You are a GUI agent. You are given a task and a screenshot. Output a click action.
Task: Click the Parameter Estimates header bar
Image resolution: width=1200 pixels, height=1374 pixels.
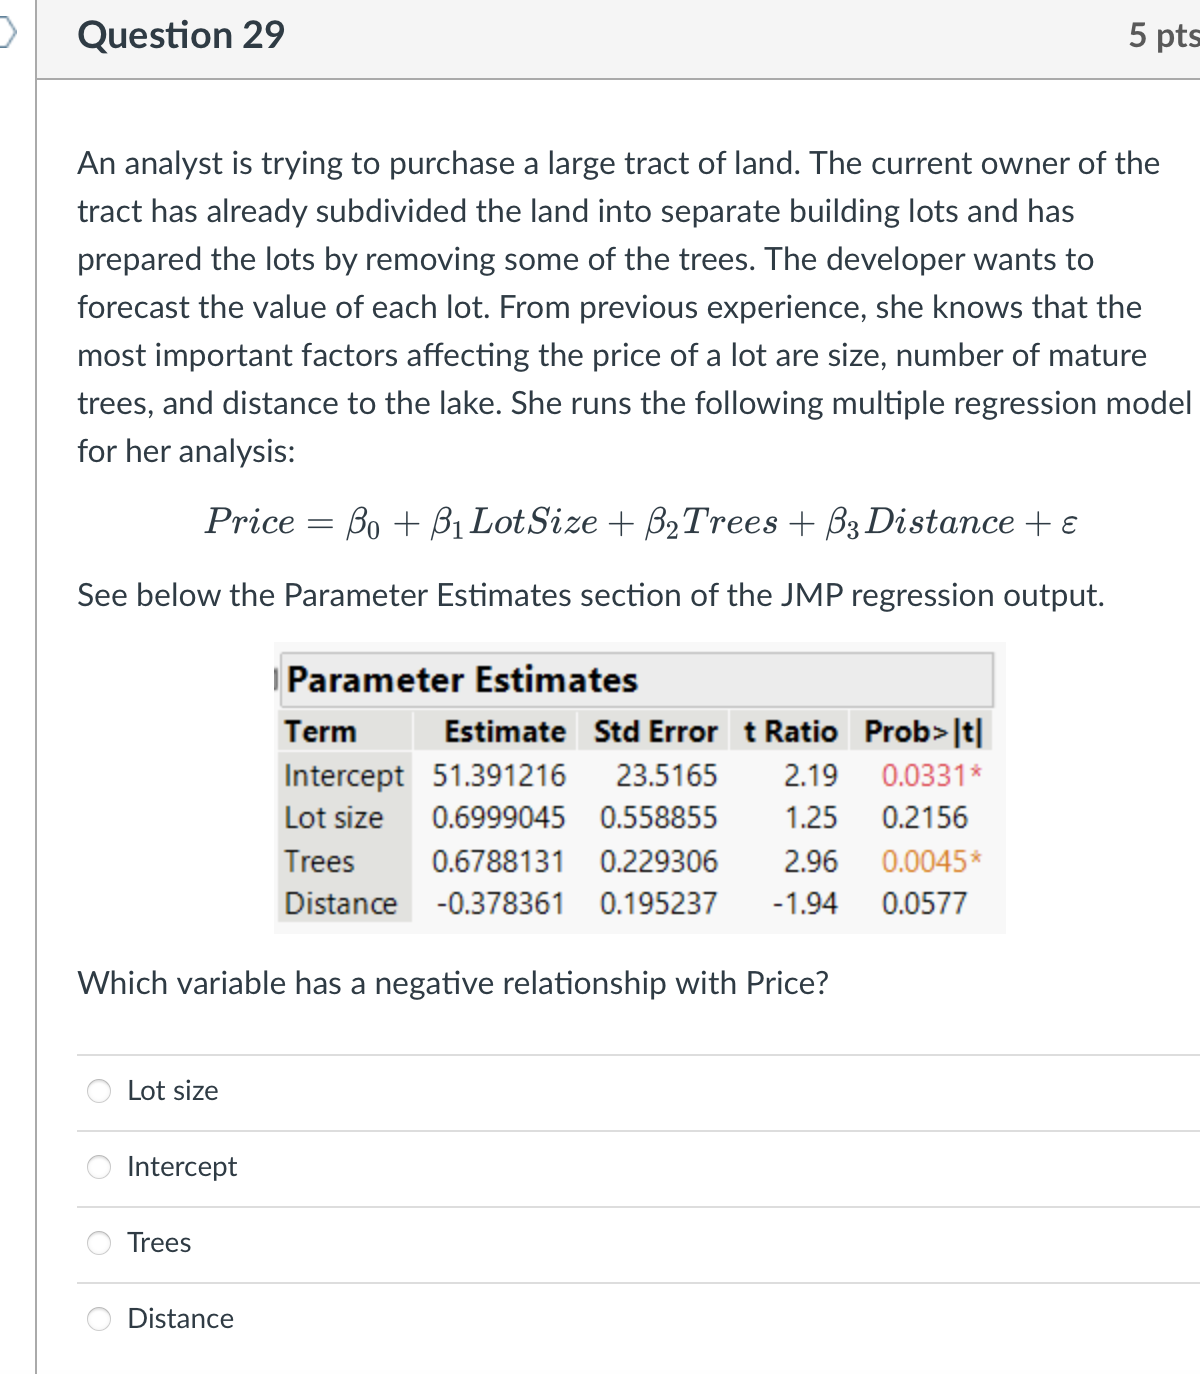point(460,680)
